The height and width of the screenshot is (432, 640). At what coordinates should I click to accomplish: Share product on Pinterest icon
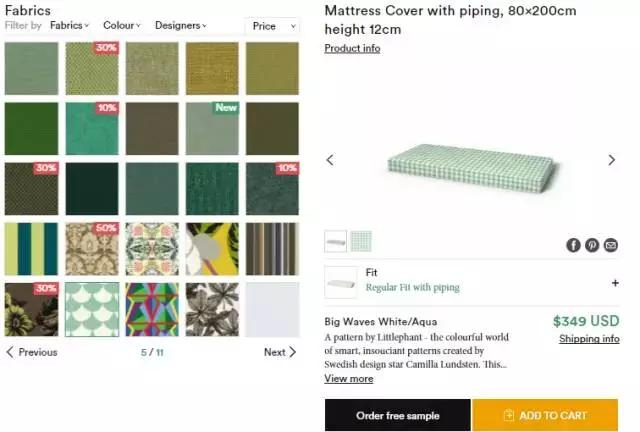coord(592,245)
